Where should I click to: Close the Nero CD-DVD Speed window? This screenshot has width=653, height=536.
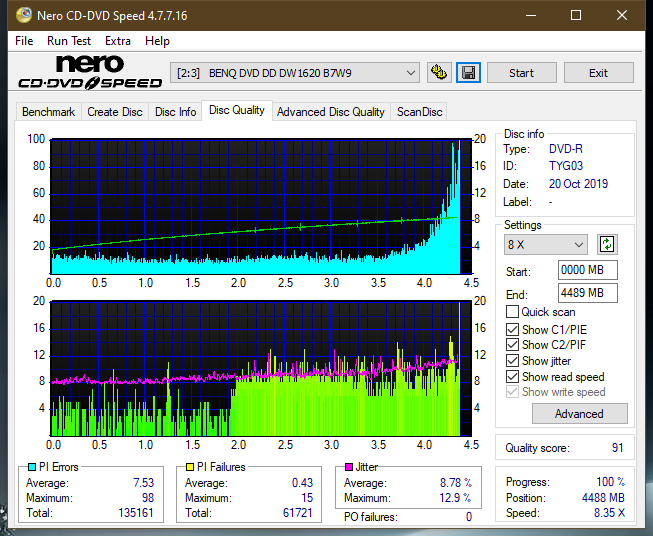point(622,15)
